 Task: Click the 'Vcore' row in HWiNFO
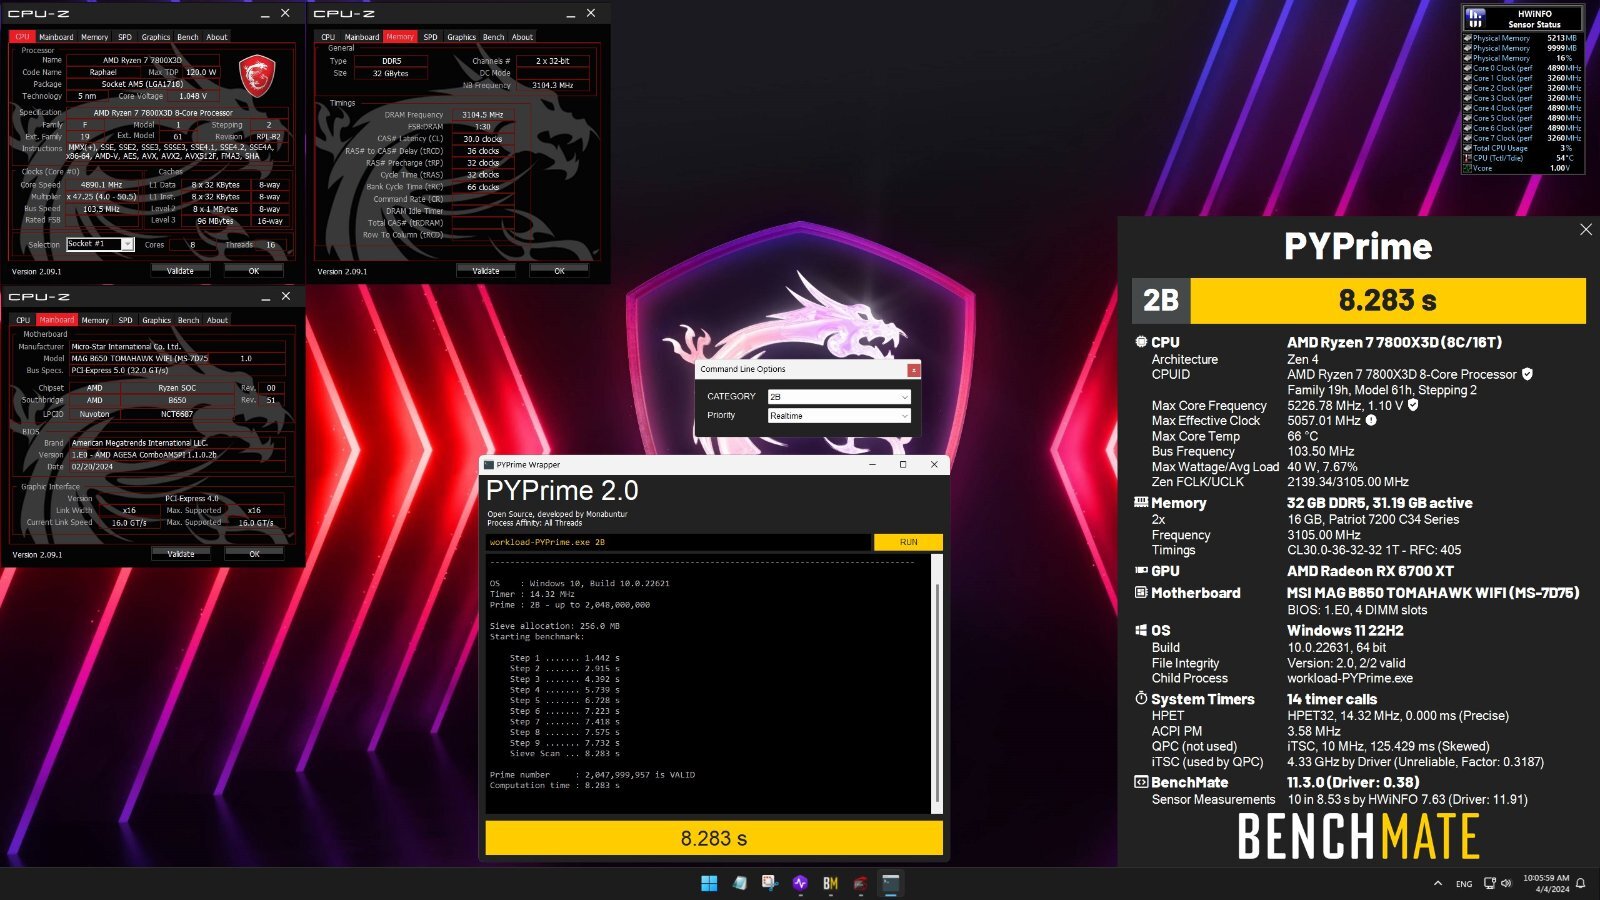(x=1522, y=168)
